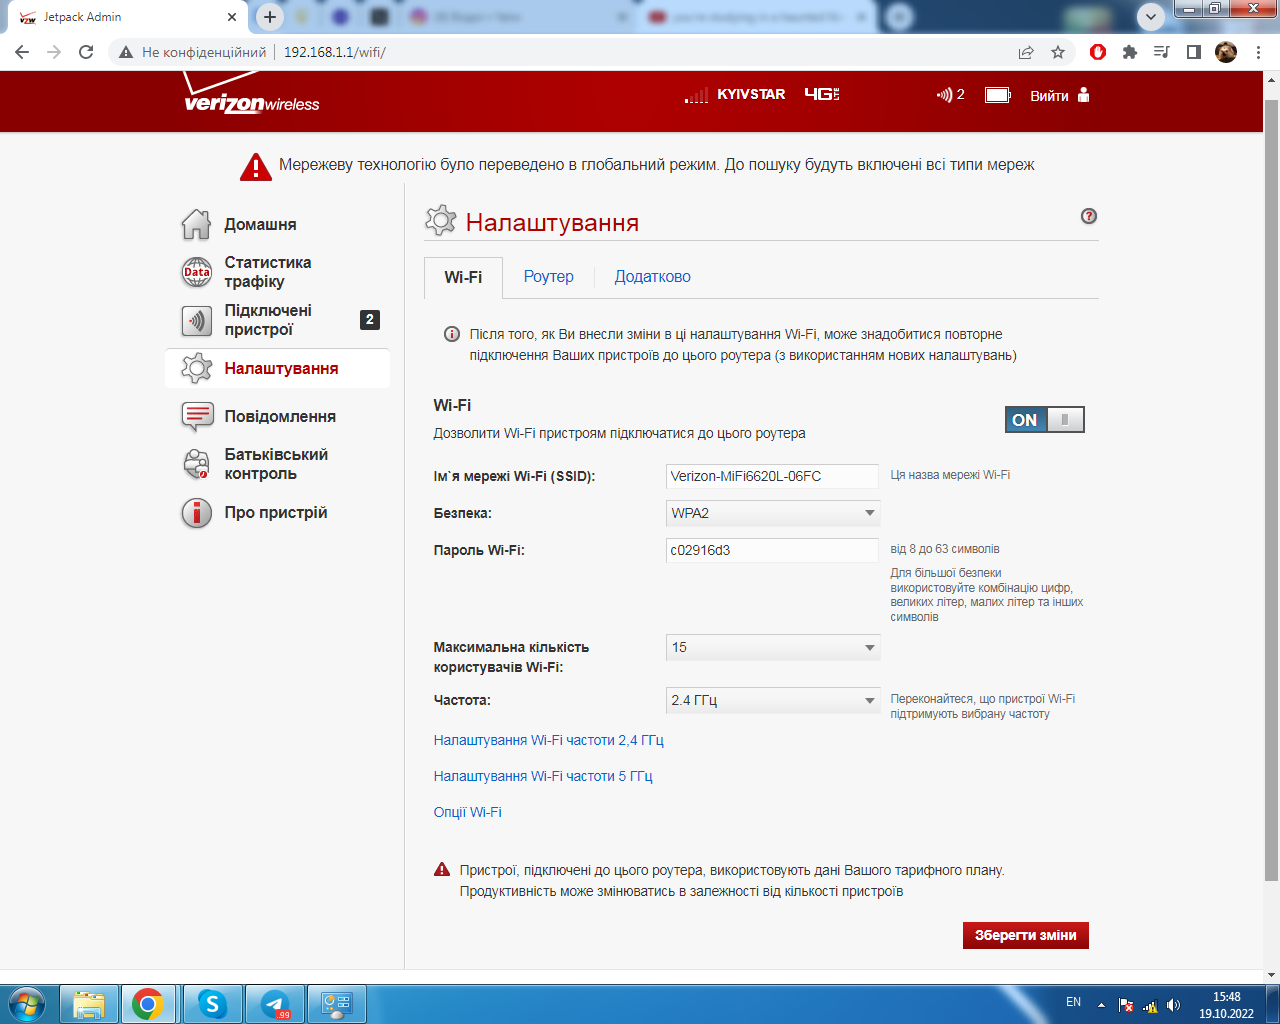Click the connected devices speaker icon
The image size is (1280, 1024).
pos(196,320)
